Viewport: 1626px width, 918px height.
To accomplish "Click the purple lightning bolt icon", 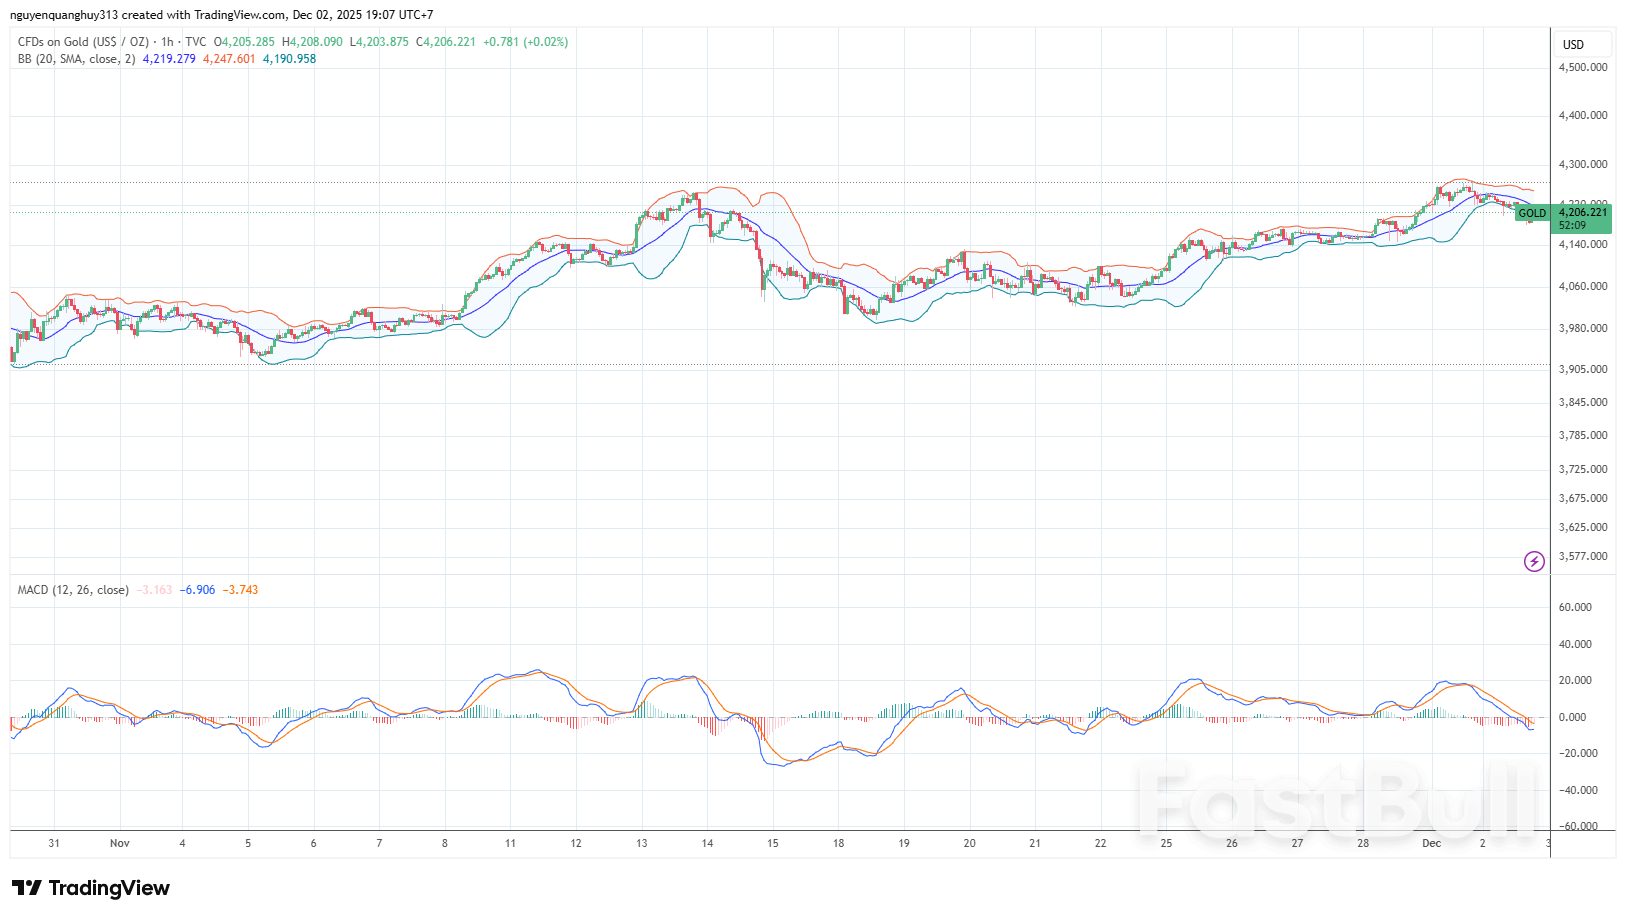I will (1534, 562).
